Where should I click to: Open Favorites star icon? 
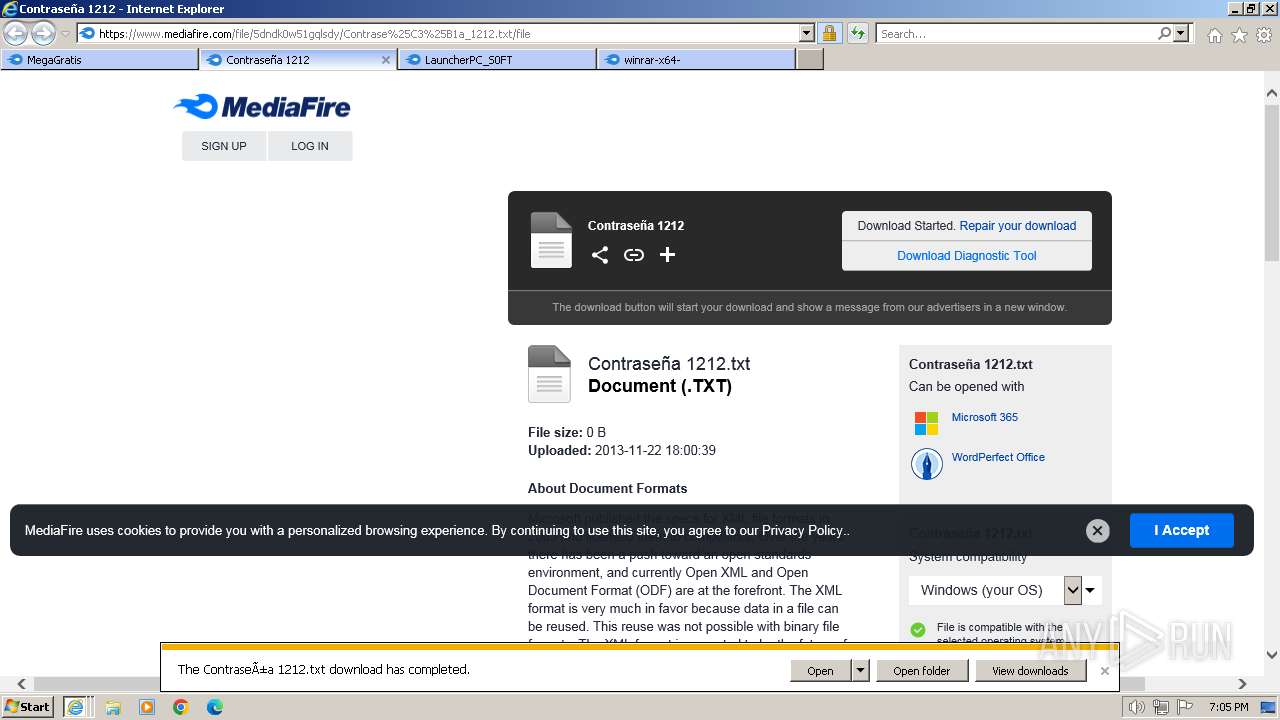tap(1239, 35)
